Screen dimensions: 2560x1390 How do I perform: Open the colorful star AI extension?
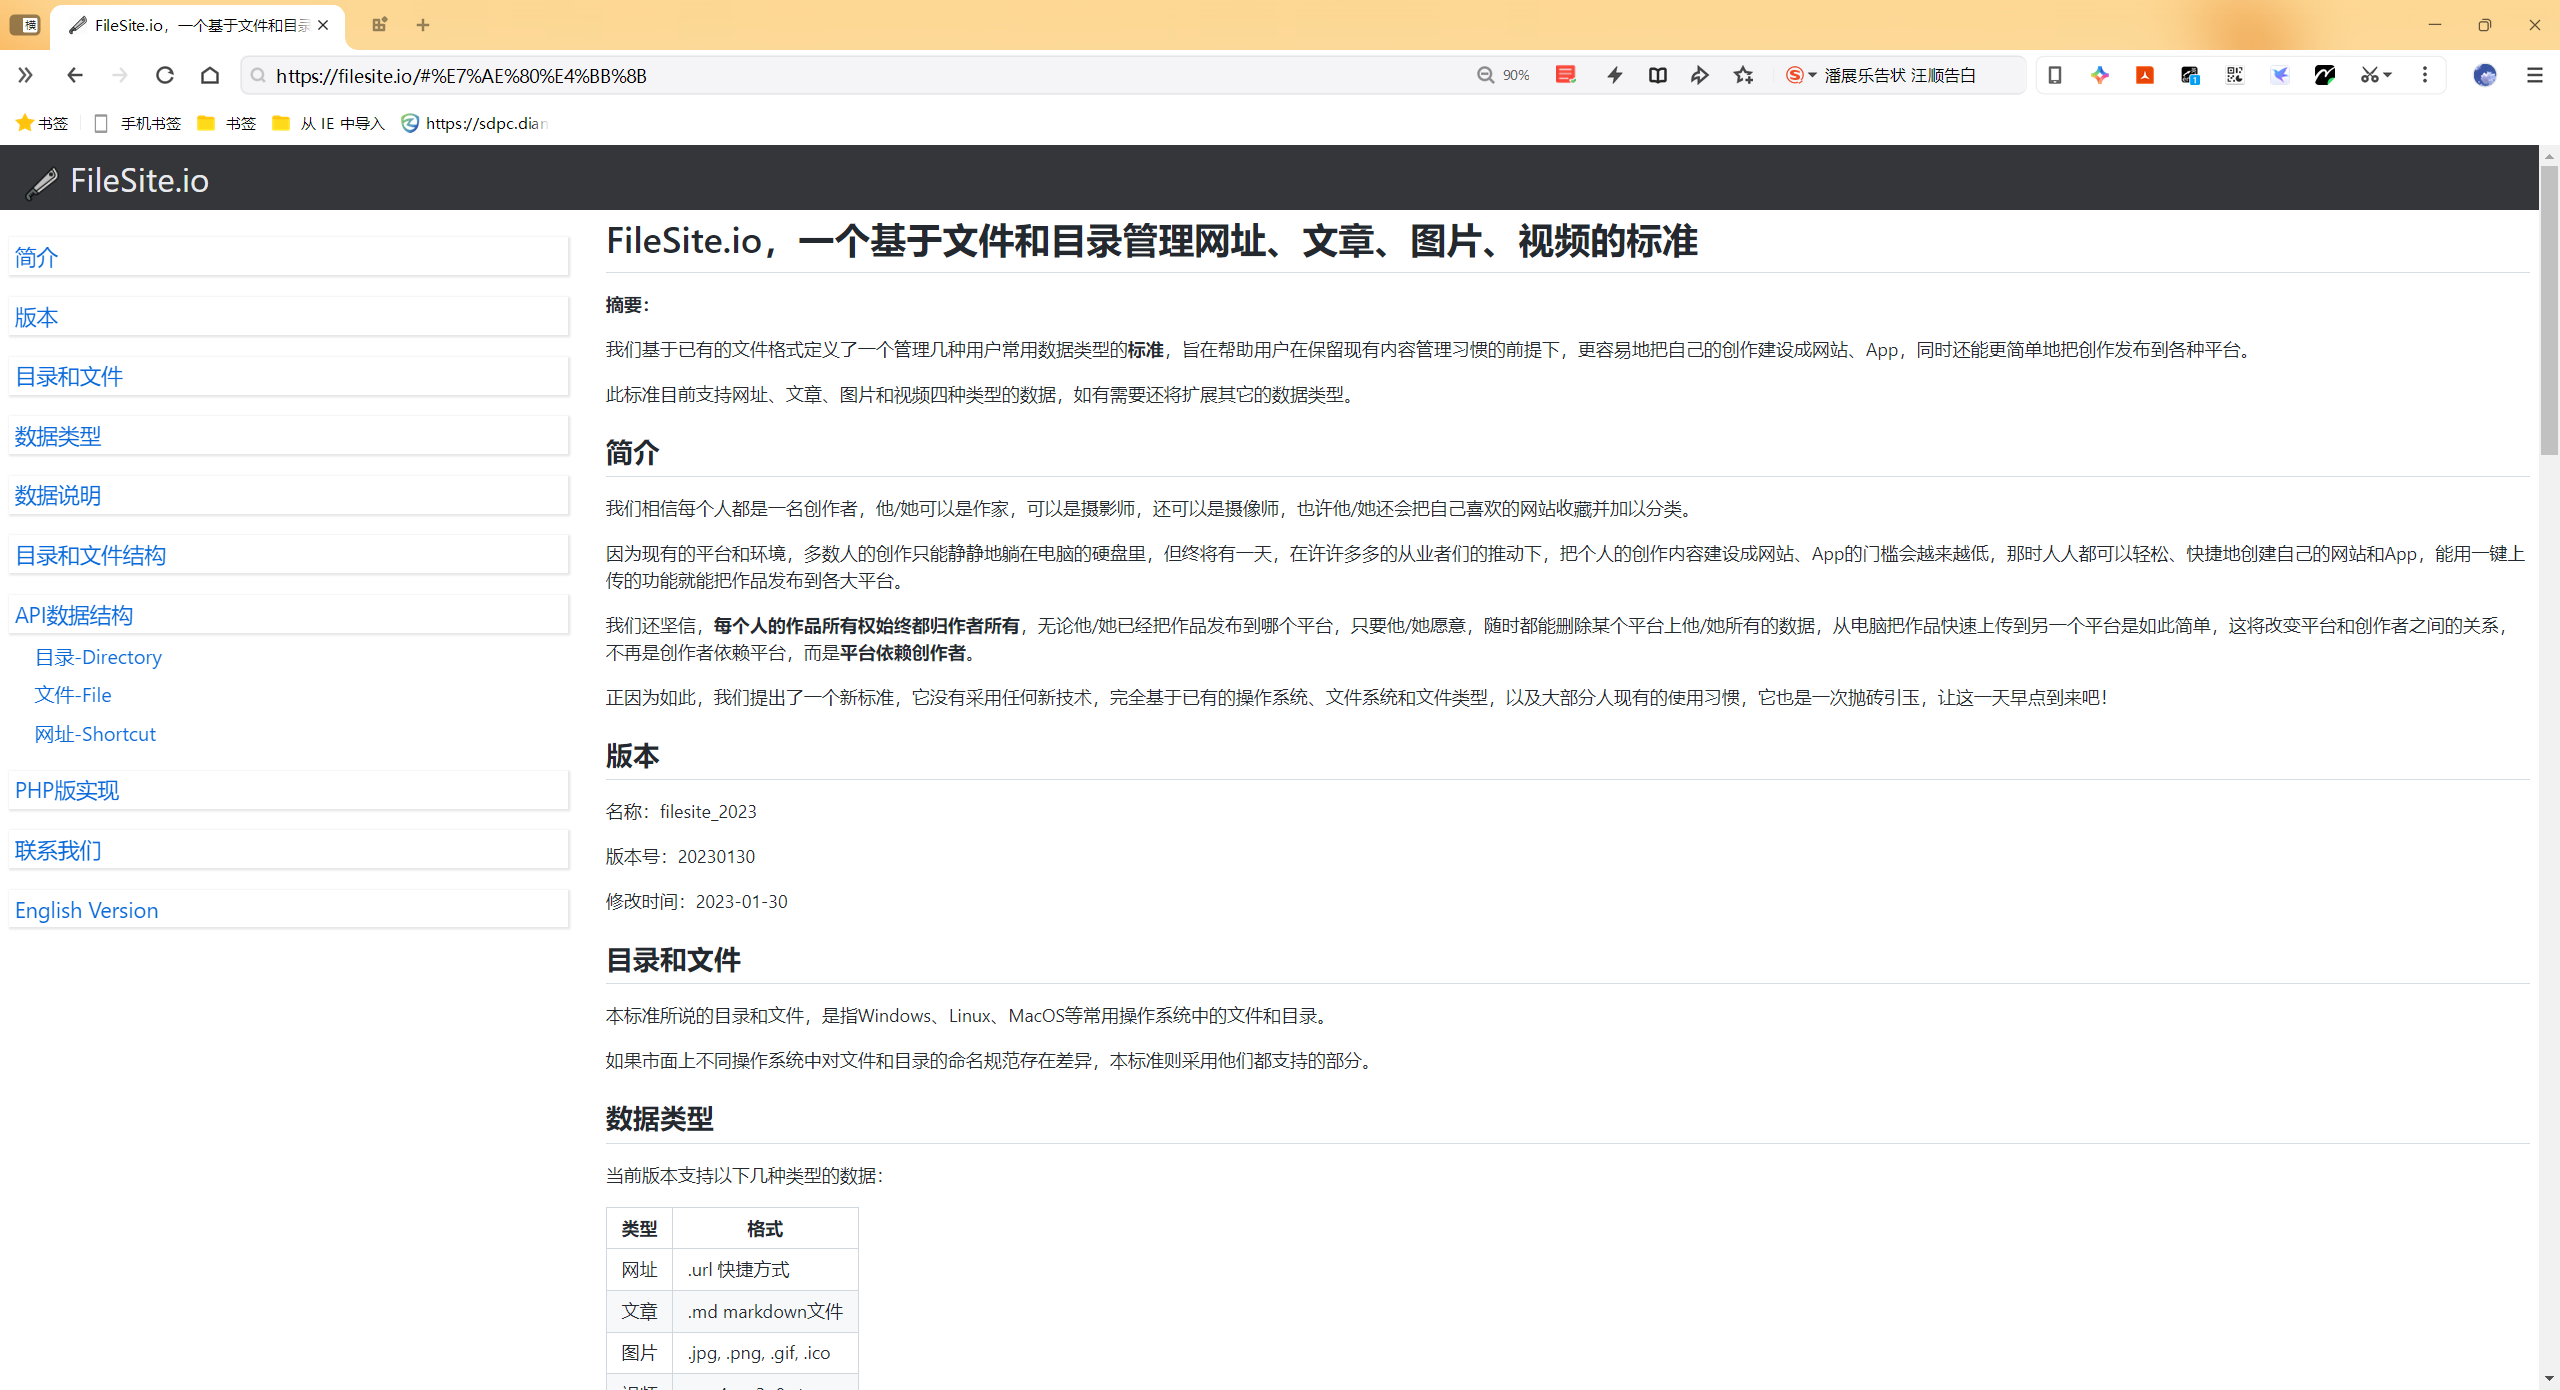point(2100,75)
